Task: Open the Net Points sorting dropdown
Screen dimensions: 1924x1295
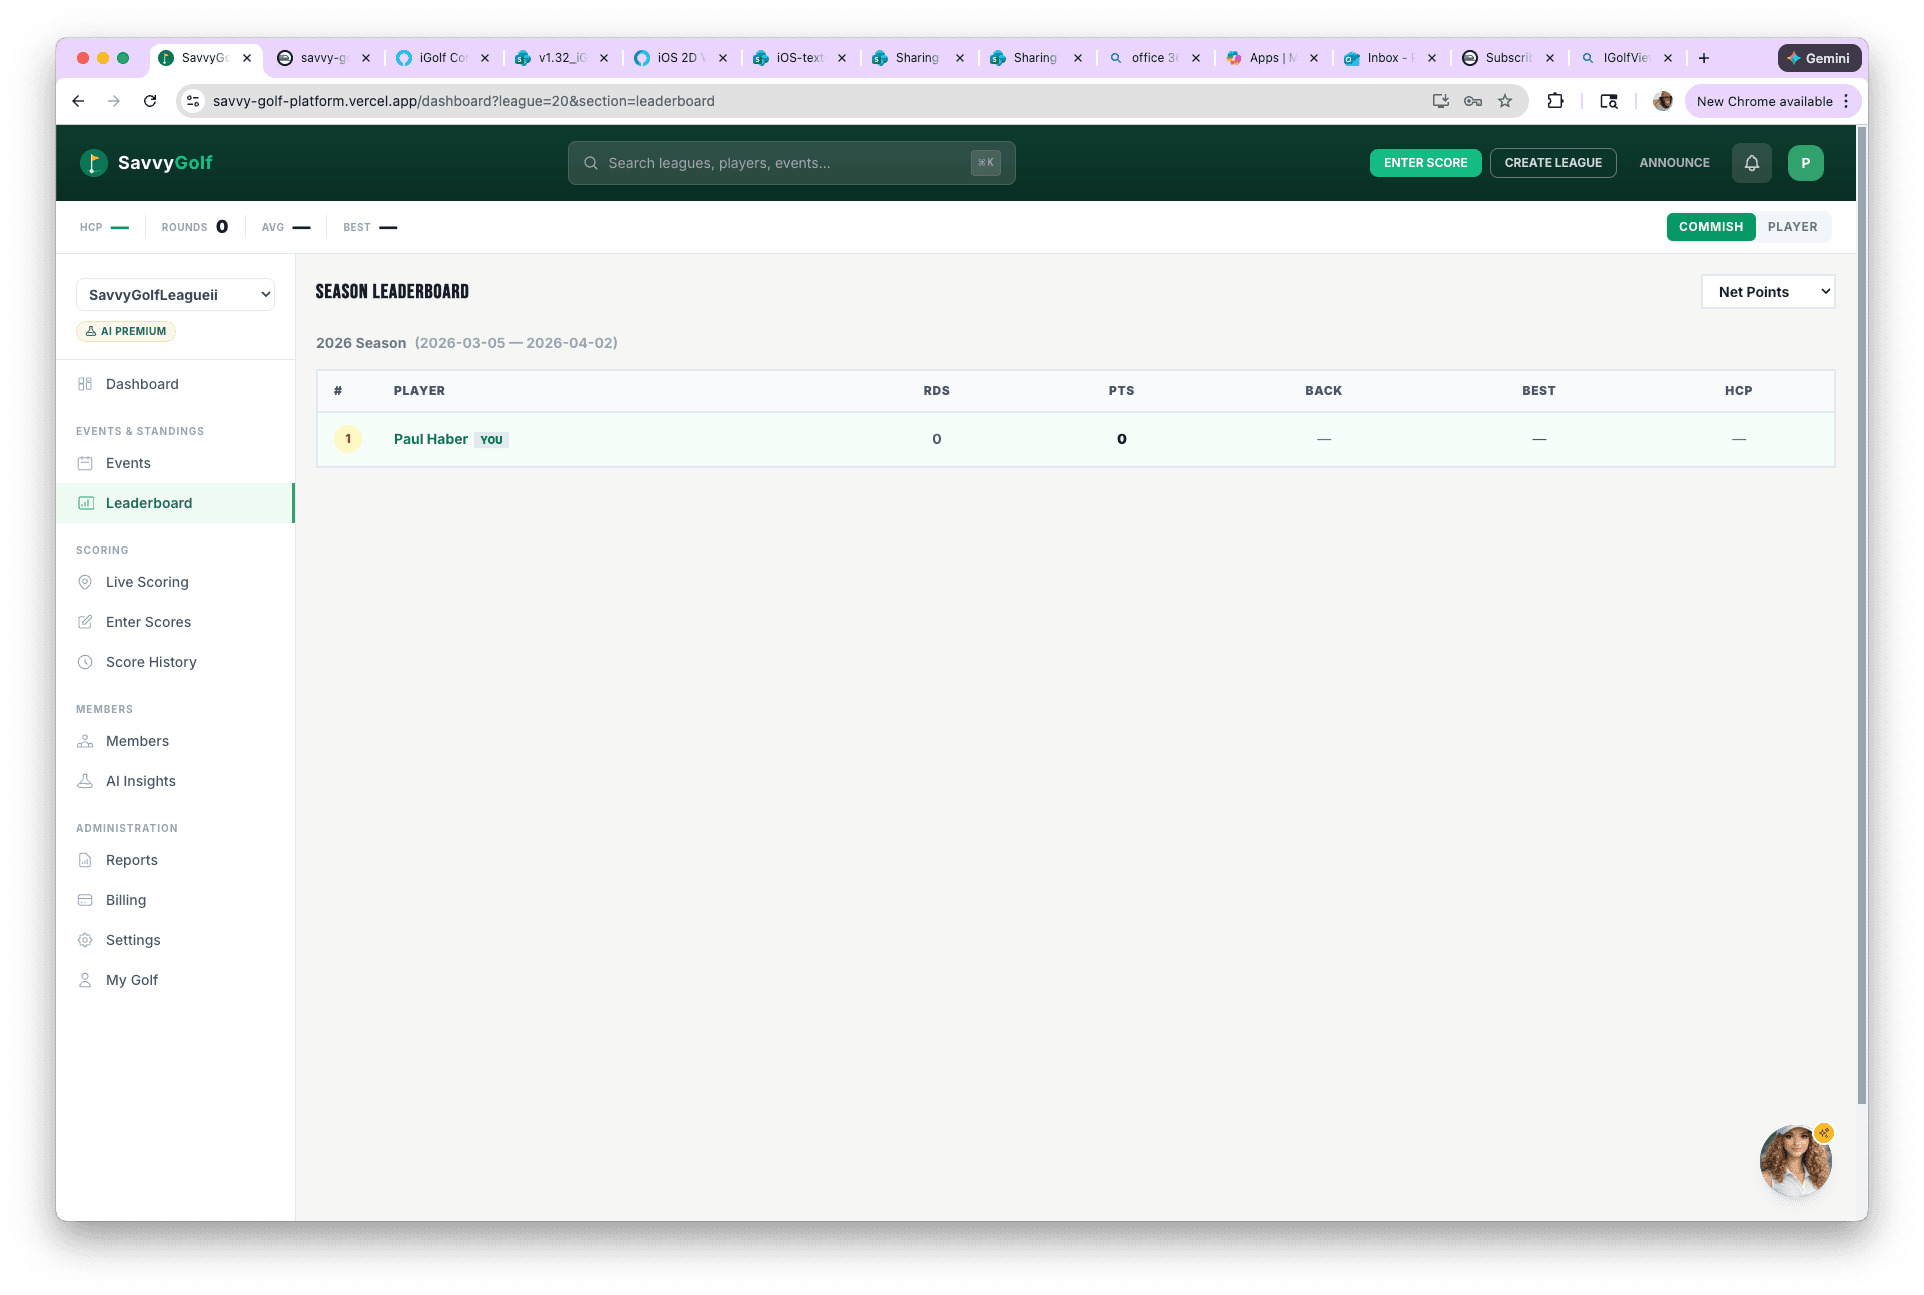Action: coord(1767,291)
